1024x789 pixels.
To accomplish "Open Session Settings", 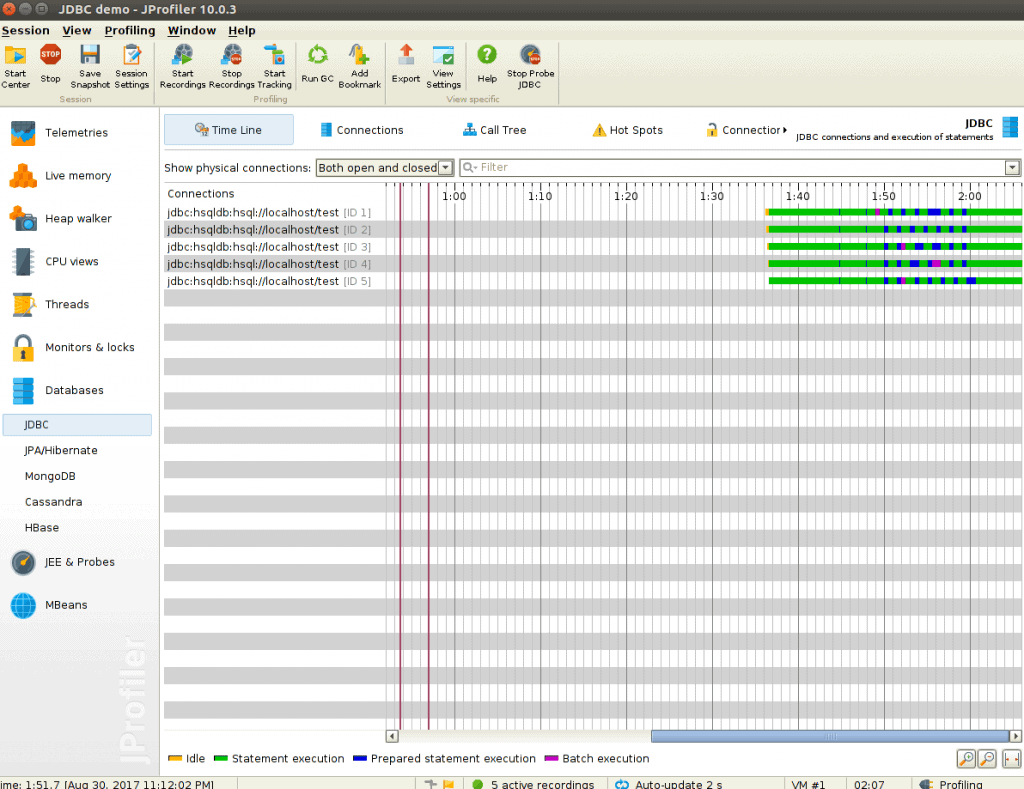I will 132,67.
